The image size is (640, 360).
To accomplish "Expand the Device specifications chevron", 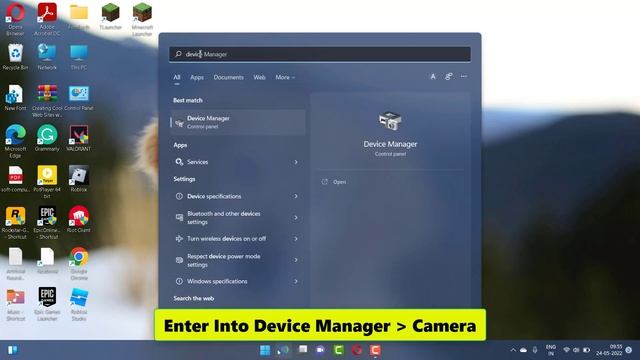I will pyautogui.click(x=296, y=196).
